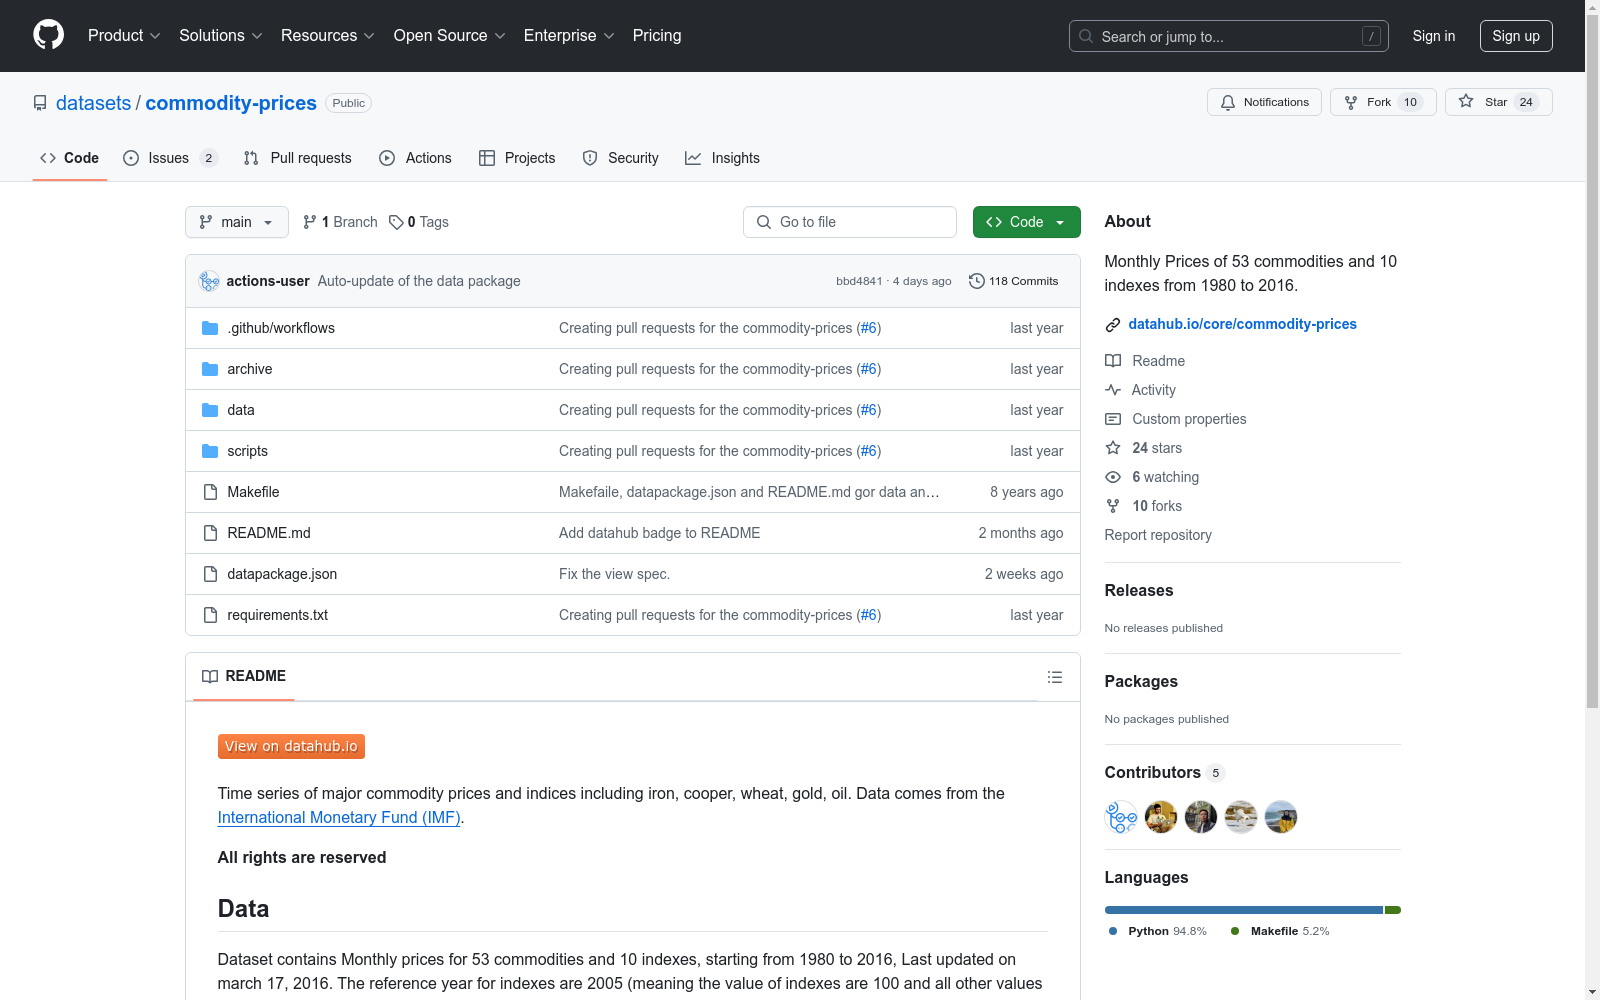Click the Makefile file icon
The height and width of the screenshot is (1000, 1600).
tap(210, 492)
